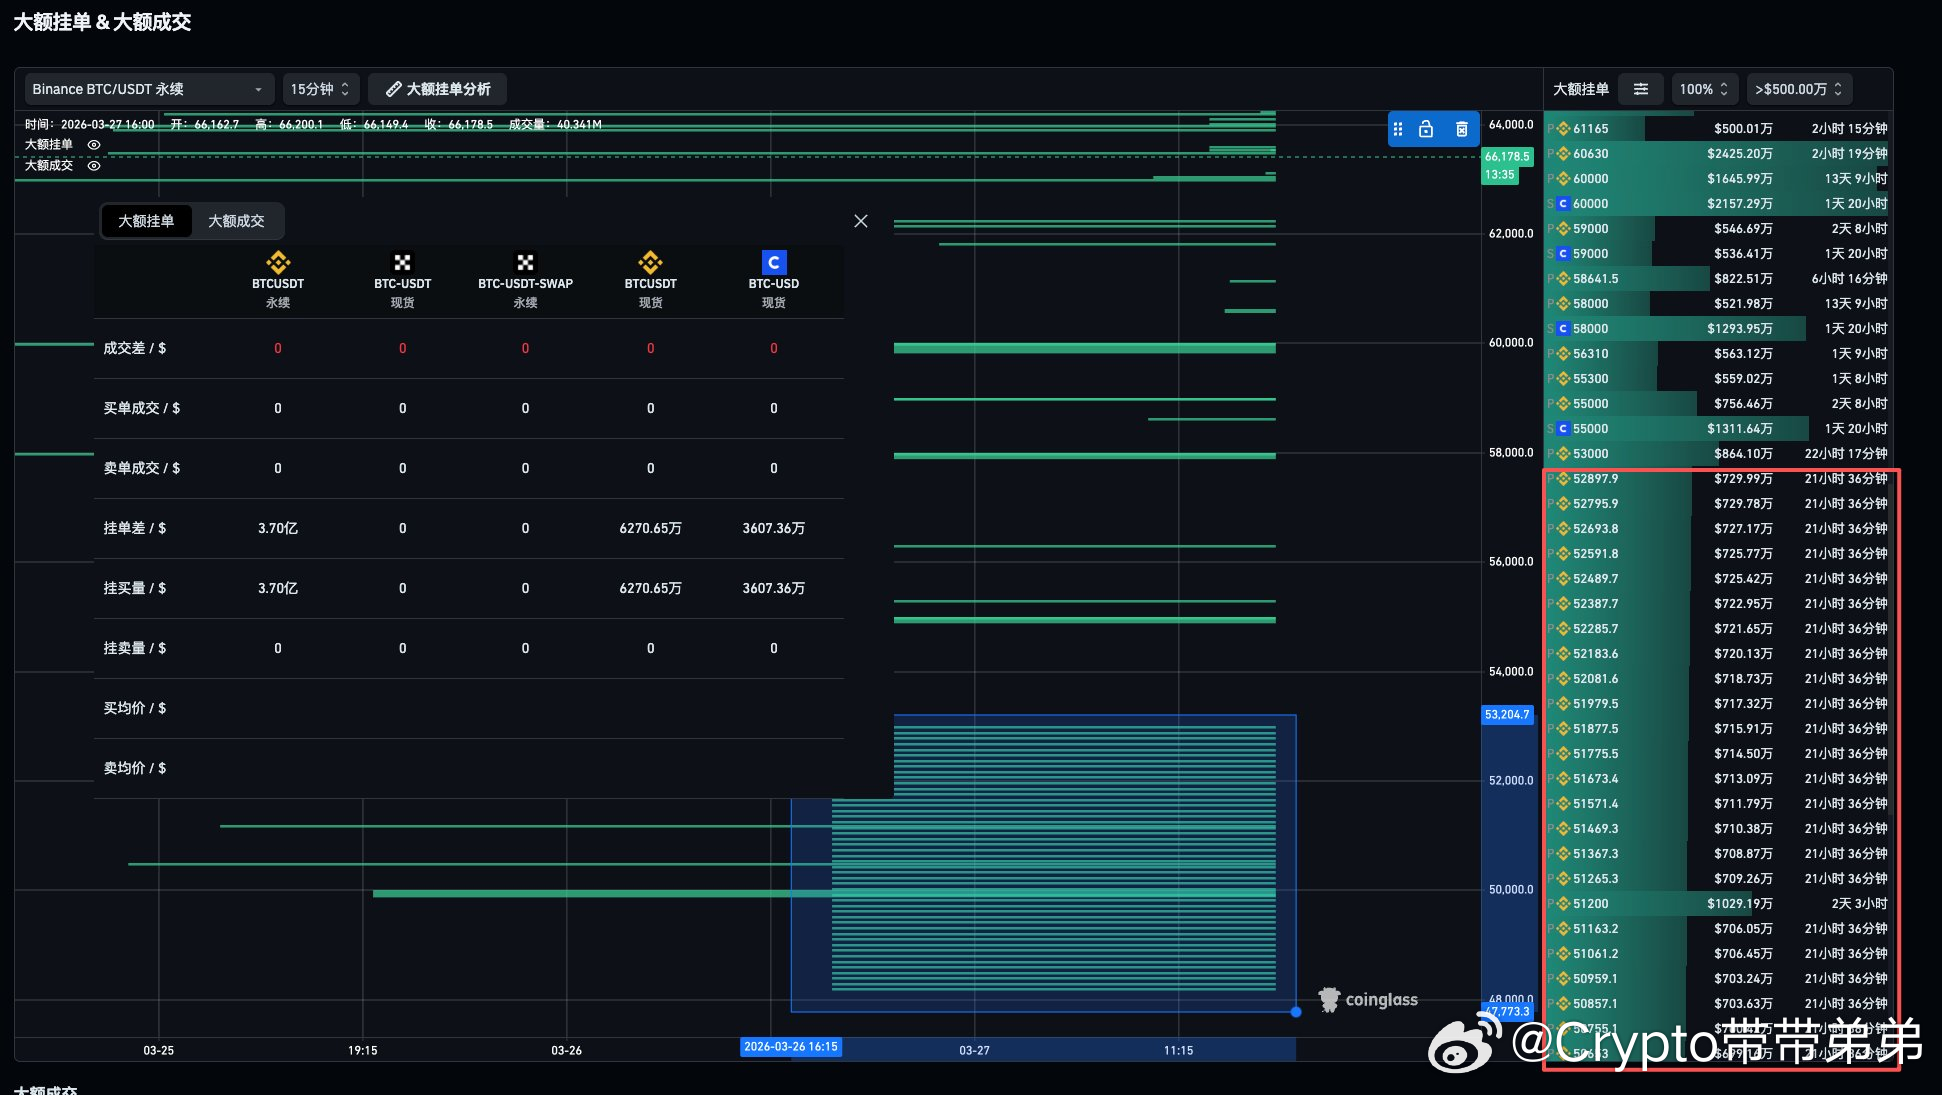The width and height of the screenshot is (1942, 1095).
Task: Click the 大额挂单分析 button
Action: click(x=438, y=89)
